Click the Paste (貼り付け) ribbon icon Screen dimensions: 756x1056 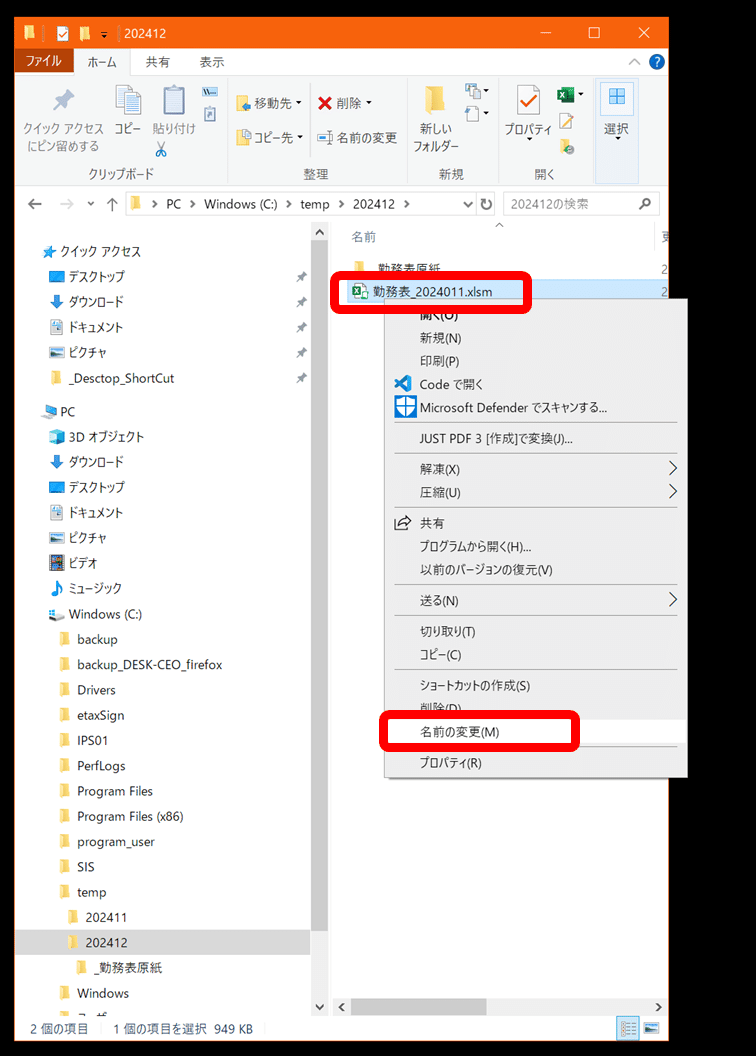click(174, 110)
